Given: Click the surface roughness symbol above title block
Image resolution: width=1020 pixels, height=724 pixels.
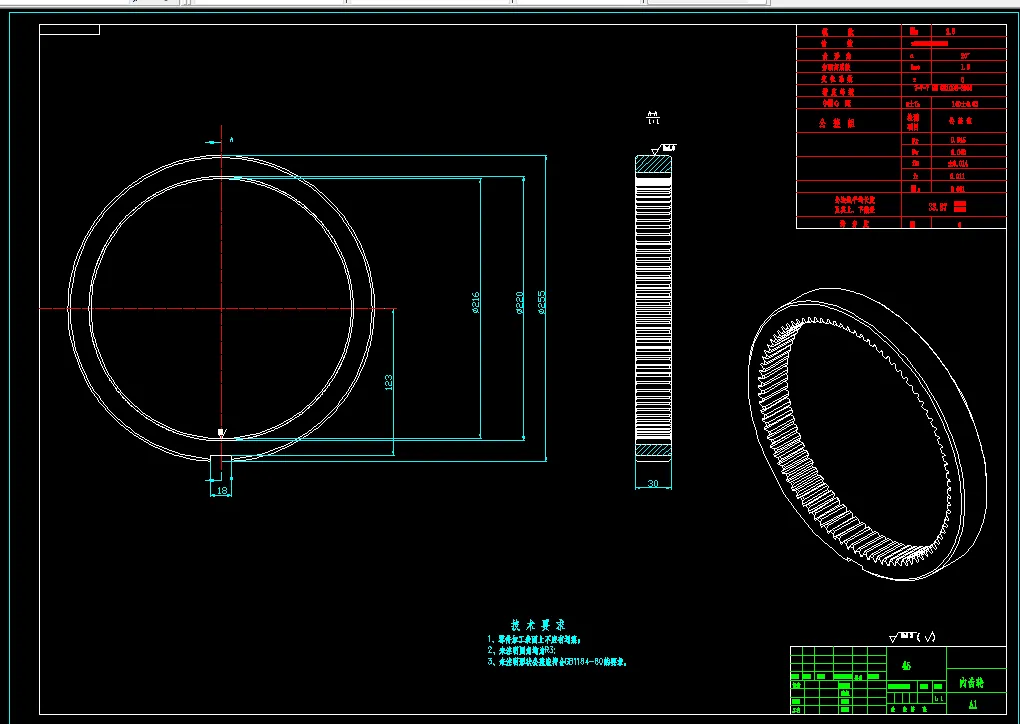Looking at the screenshot, I should point(913,637).
